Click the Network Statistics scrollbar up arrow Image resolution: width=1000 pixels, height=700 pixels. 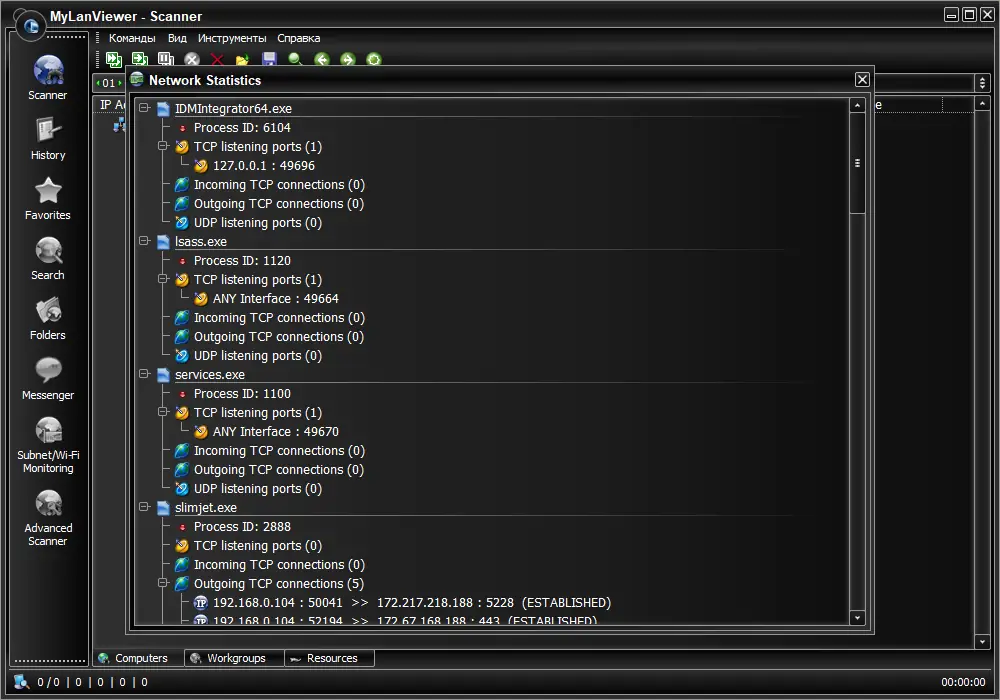(857, 105)
